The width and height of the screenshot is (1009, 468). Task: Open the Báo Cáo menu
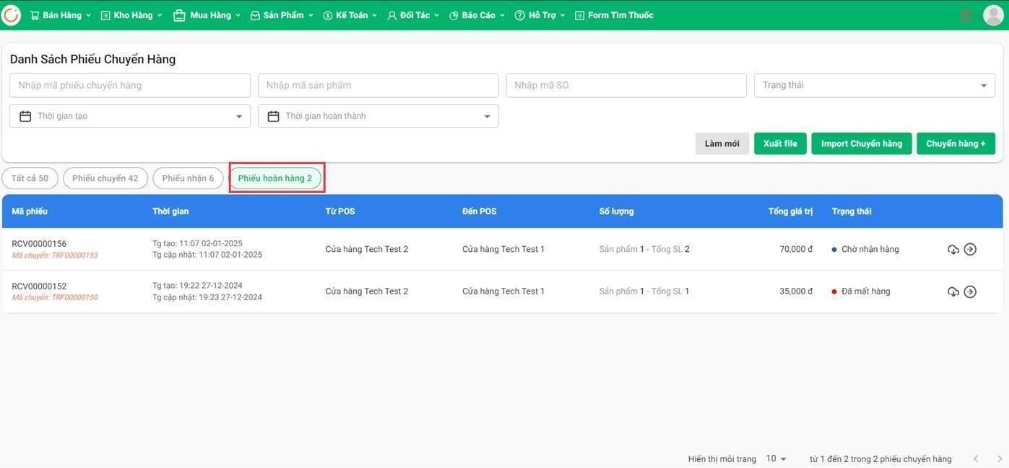coord(477,15)
